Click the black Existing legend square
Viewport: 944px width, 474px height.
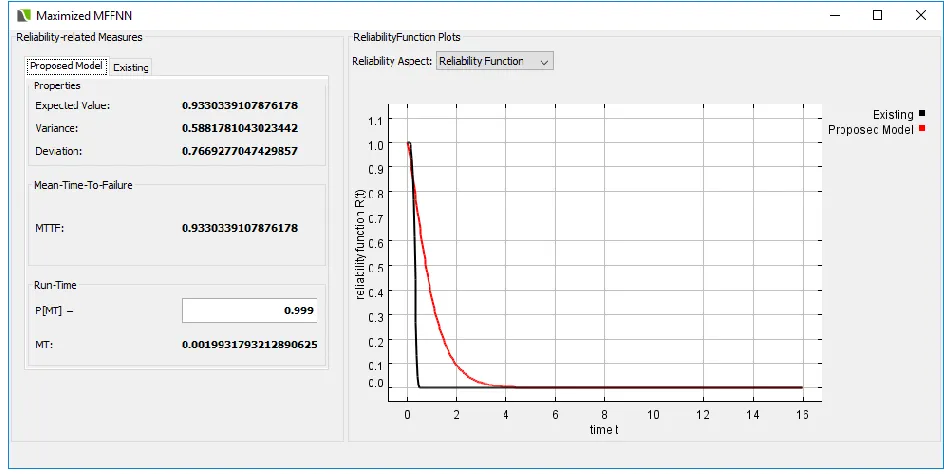[x=922, y=113]
